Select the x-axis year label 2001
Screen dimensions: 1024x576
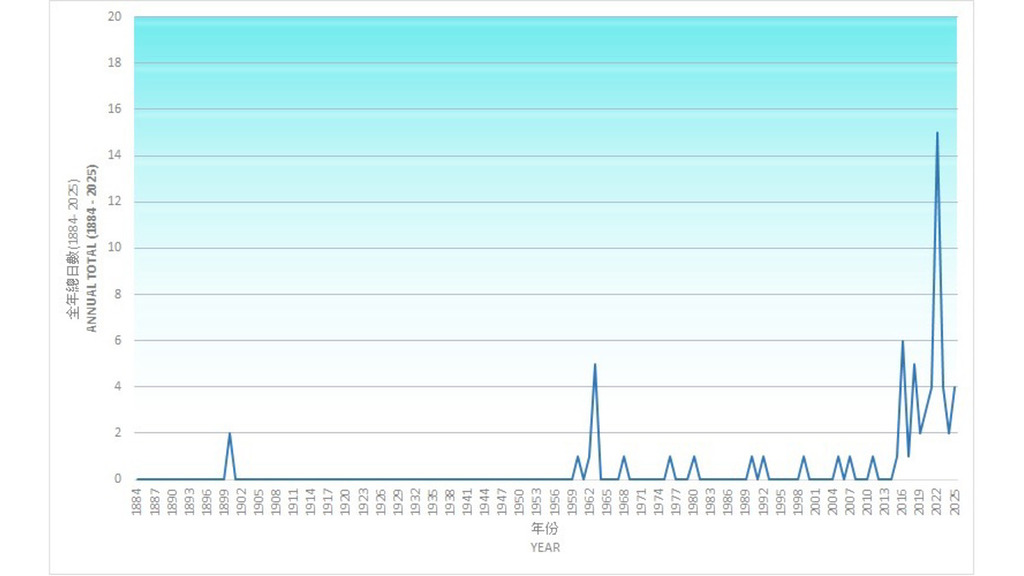pos(816,499)
